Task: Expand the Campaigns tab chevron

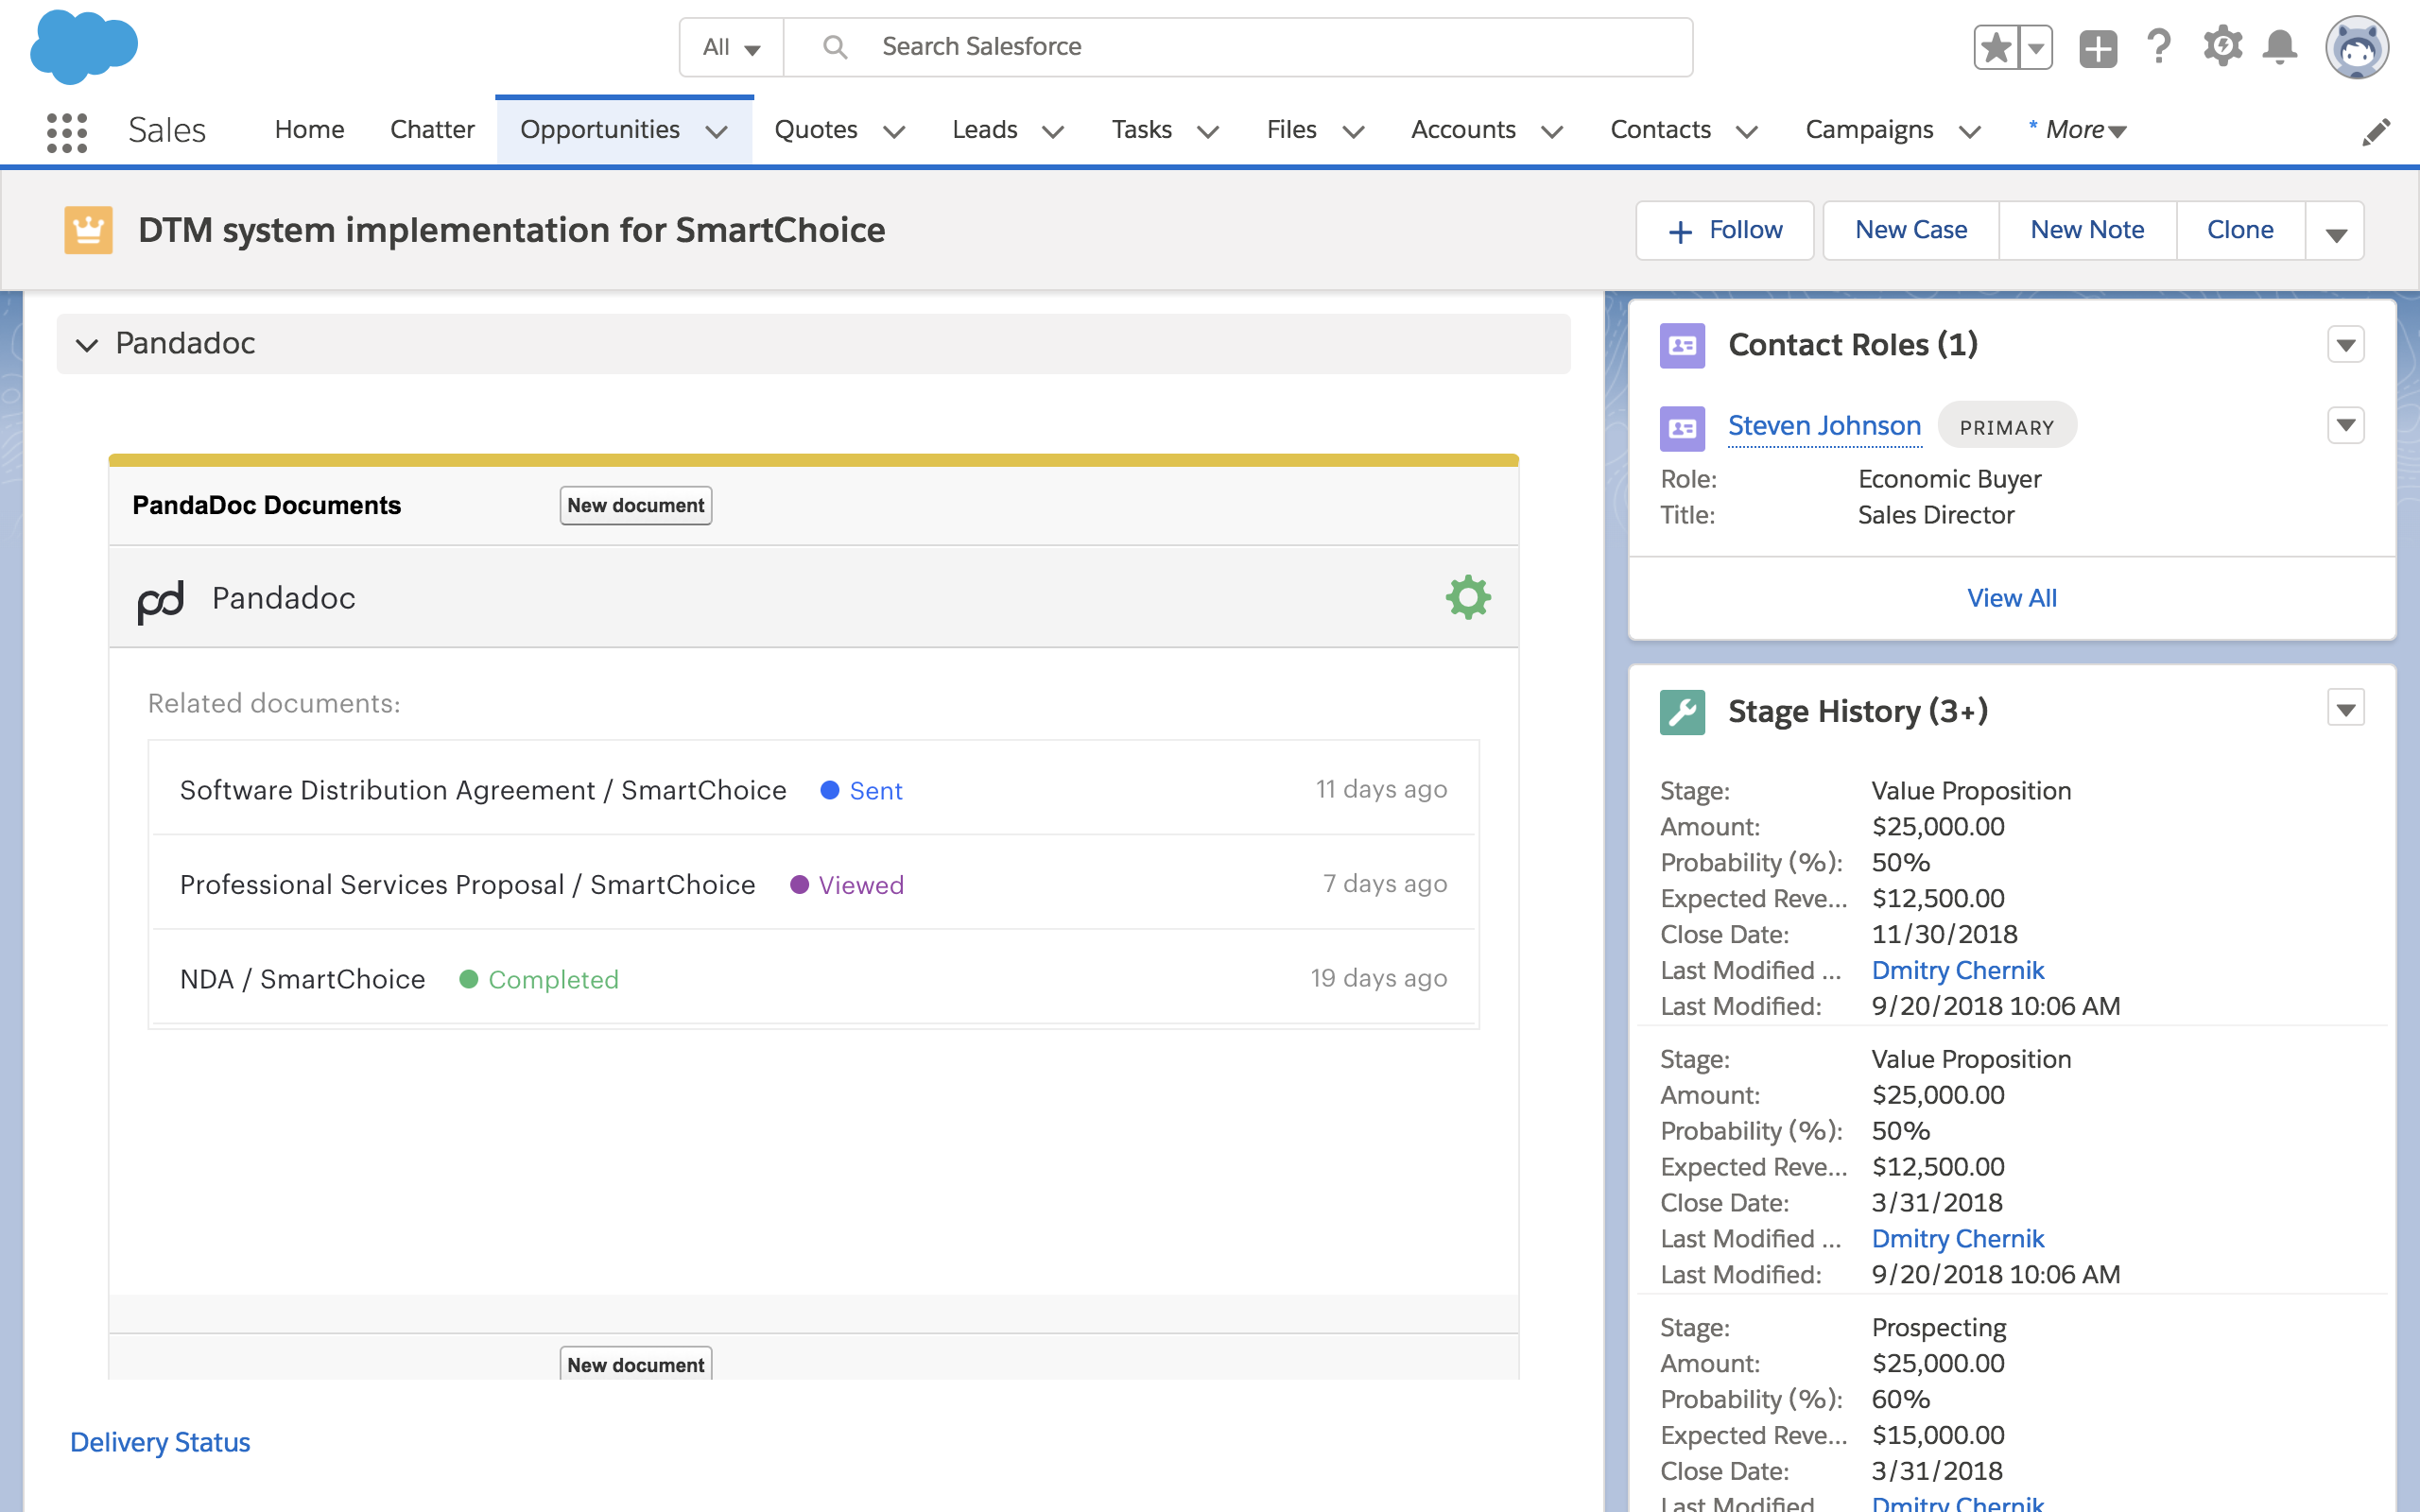Action: coord(1970,132)
